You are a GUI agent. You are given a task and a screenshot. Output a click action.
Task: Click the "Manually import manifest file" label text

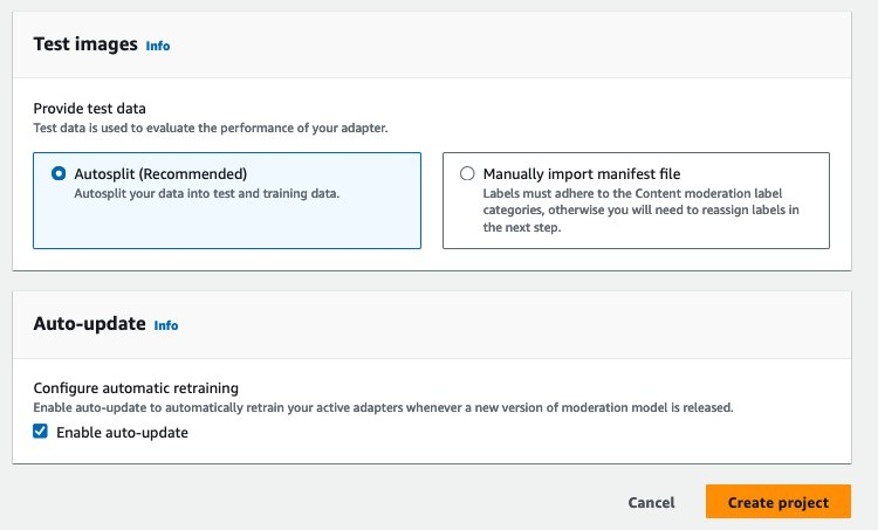click(x=581, y=174)
